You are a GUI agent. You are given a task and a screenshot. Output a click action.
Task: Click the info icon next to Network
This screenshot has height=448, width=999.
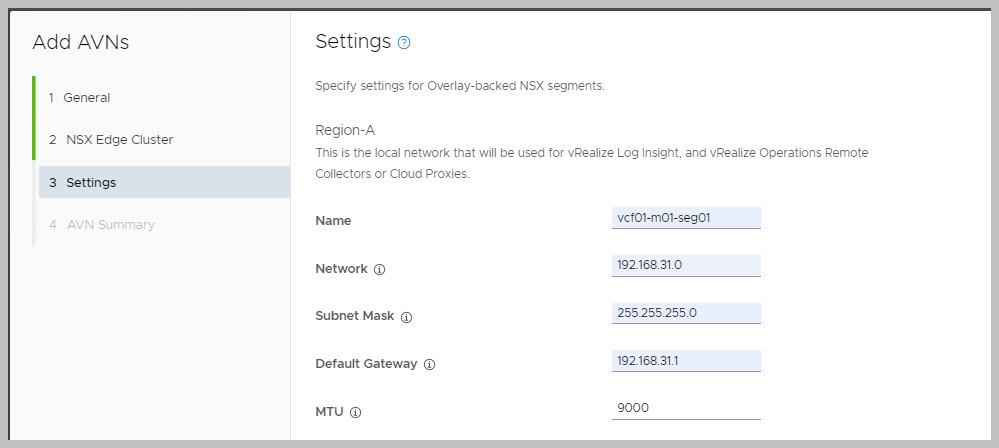pos(379,270)
